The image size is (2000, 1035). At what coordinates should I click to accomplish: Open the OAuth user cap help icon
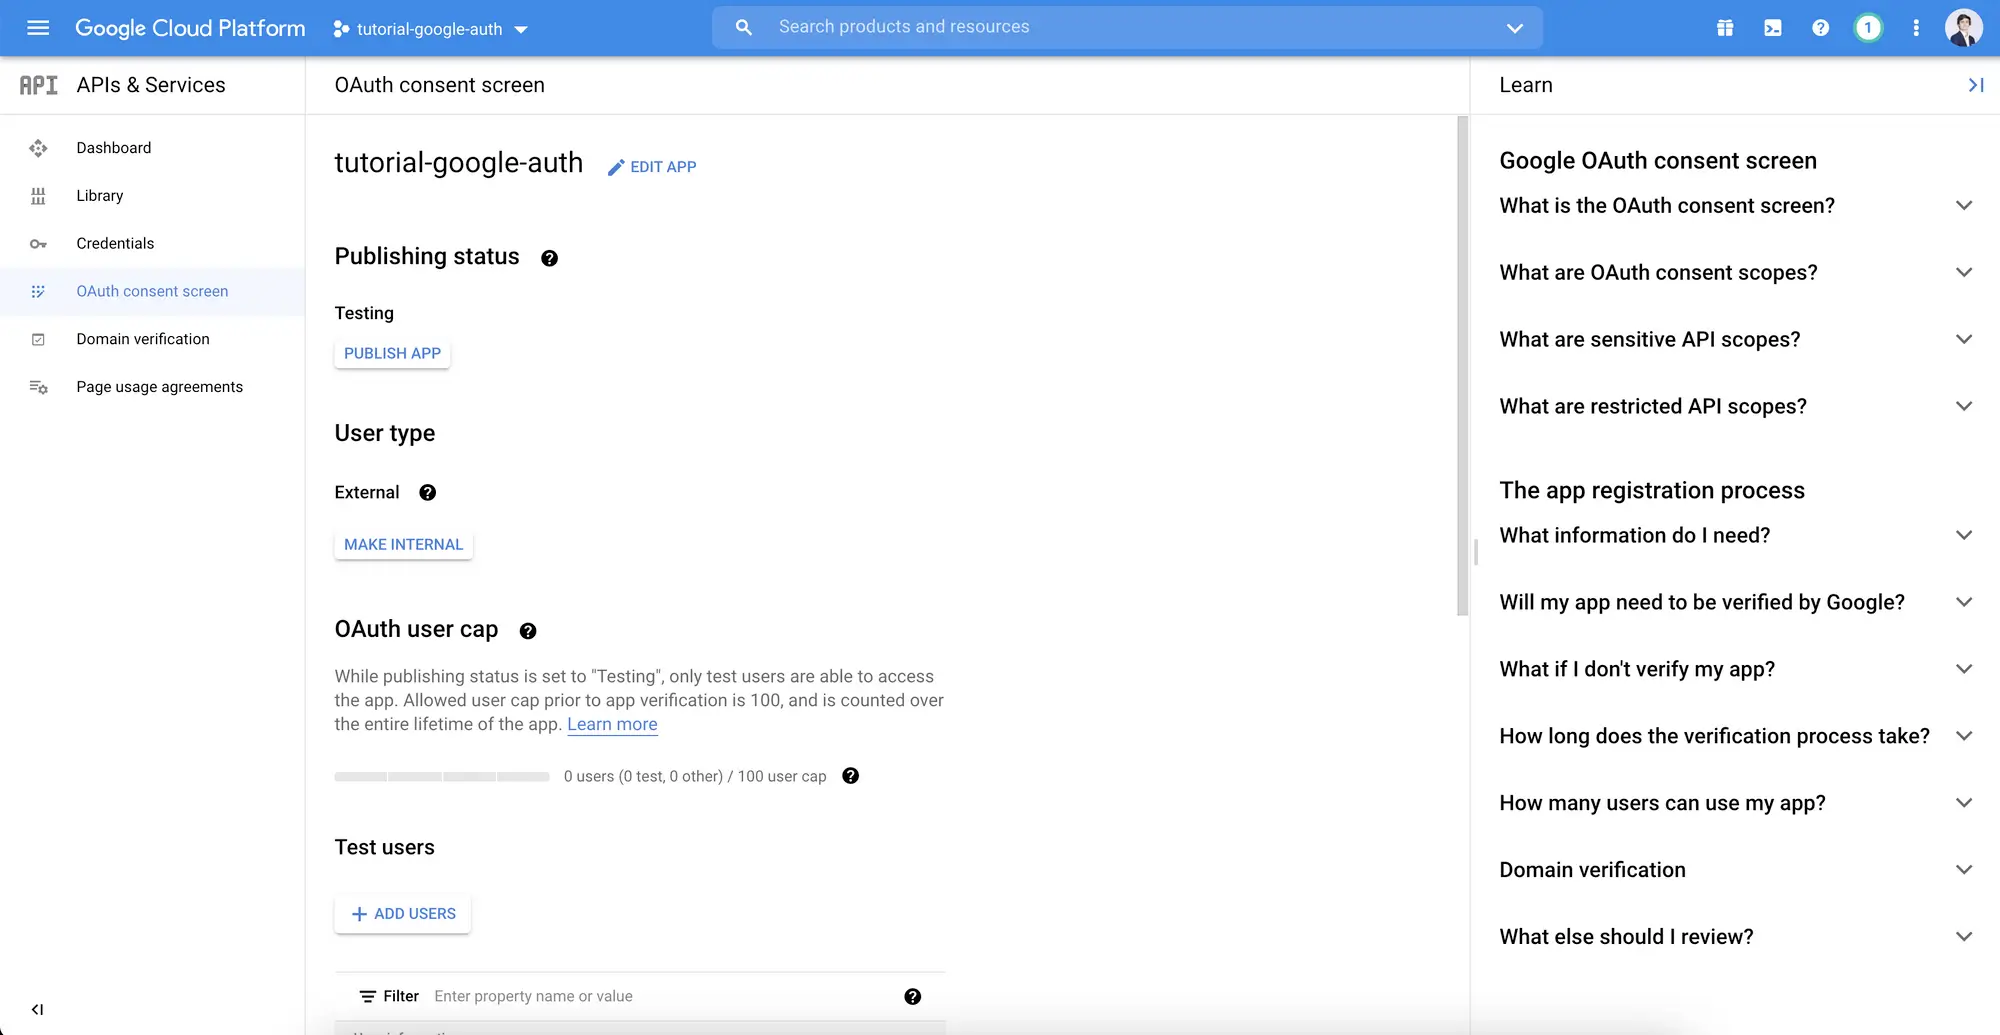point(527,631)
